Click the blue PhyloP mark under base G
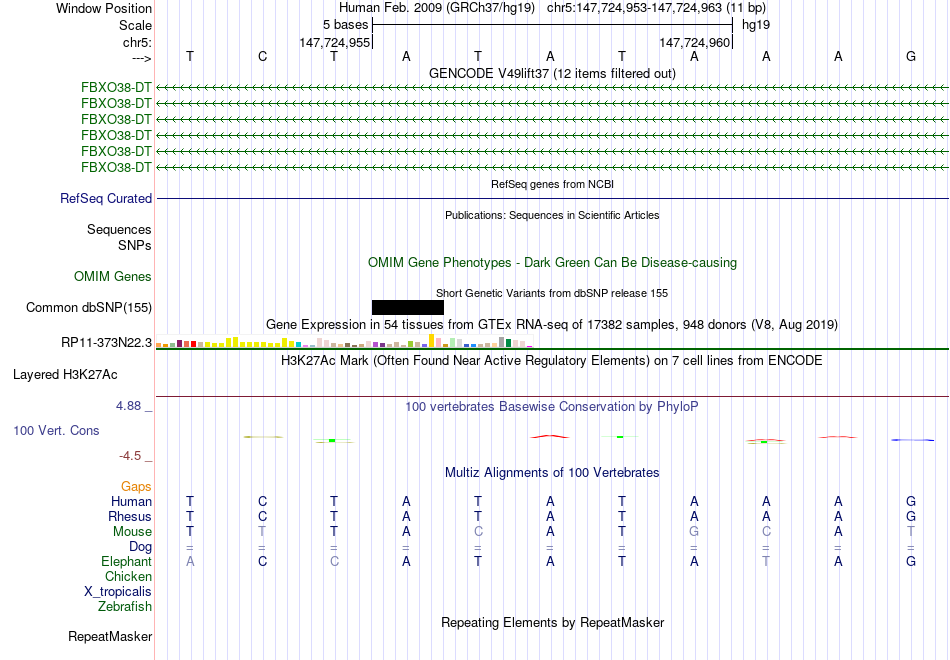Image resolution: width=950 pixels, height=660 pixels. coord(912,440)
